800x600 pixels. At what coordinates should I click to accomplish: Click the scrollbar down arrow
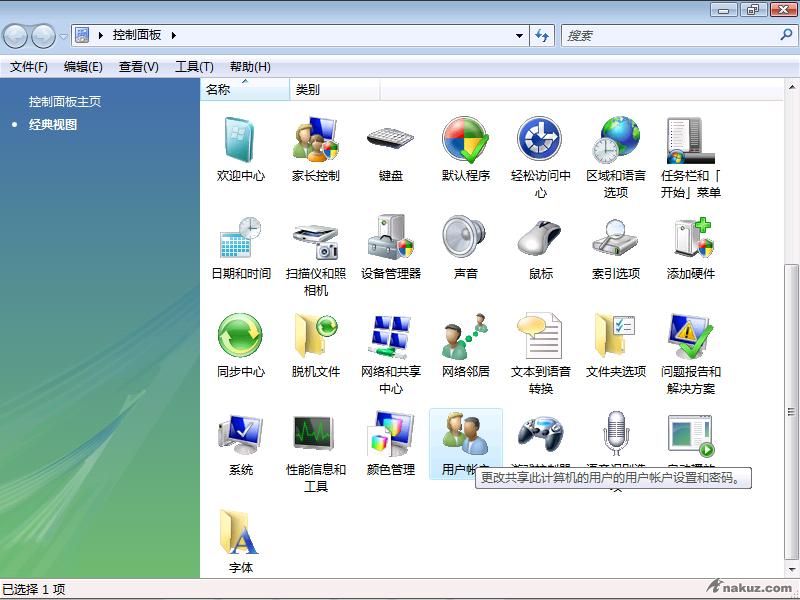(x=791, y=569)
